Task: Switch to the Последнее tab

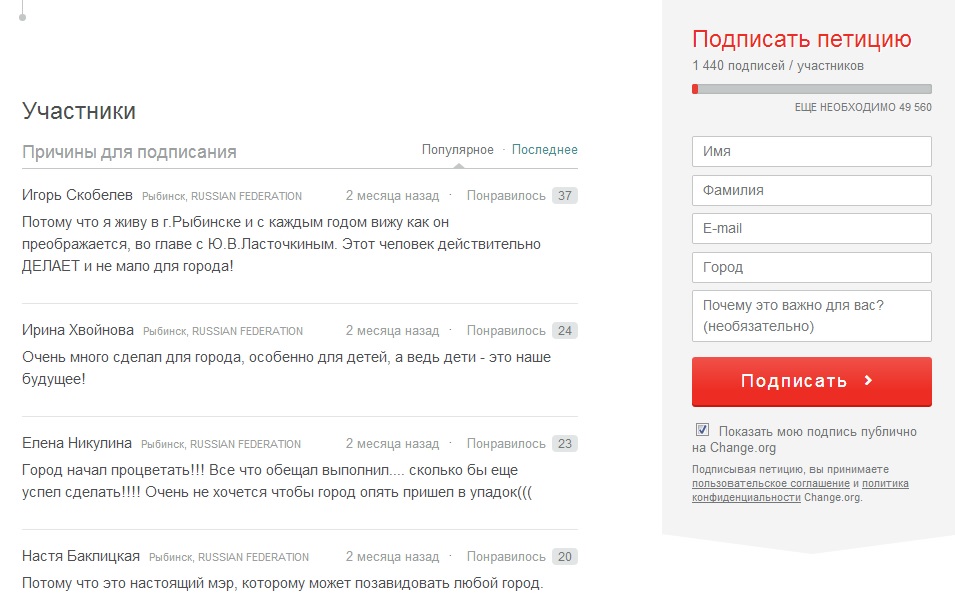Action: pos(545,150)
